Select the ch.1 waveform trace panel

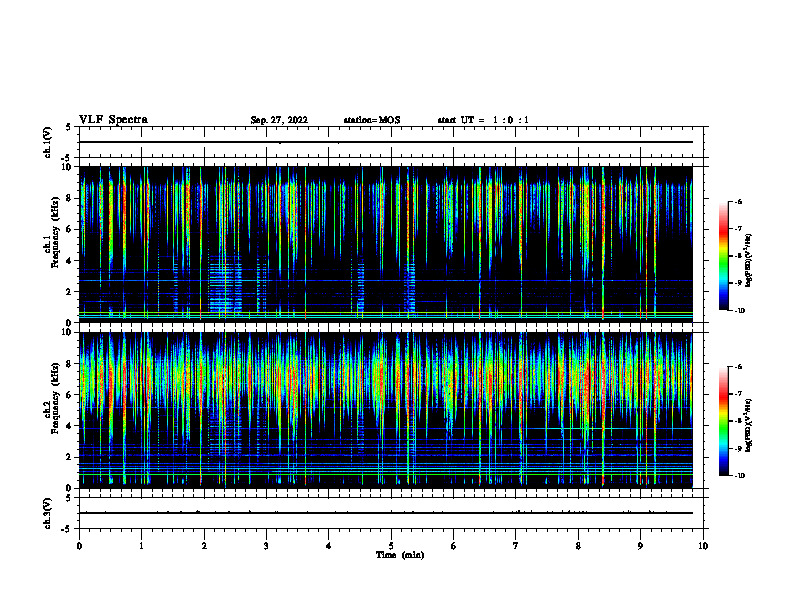(x=391, y=142)
